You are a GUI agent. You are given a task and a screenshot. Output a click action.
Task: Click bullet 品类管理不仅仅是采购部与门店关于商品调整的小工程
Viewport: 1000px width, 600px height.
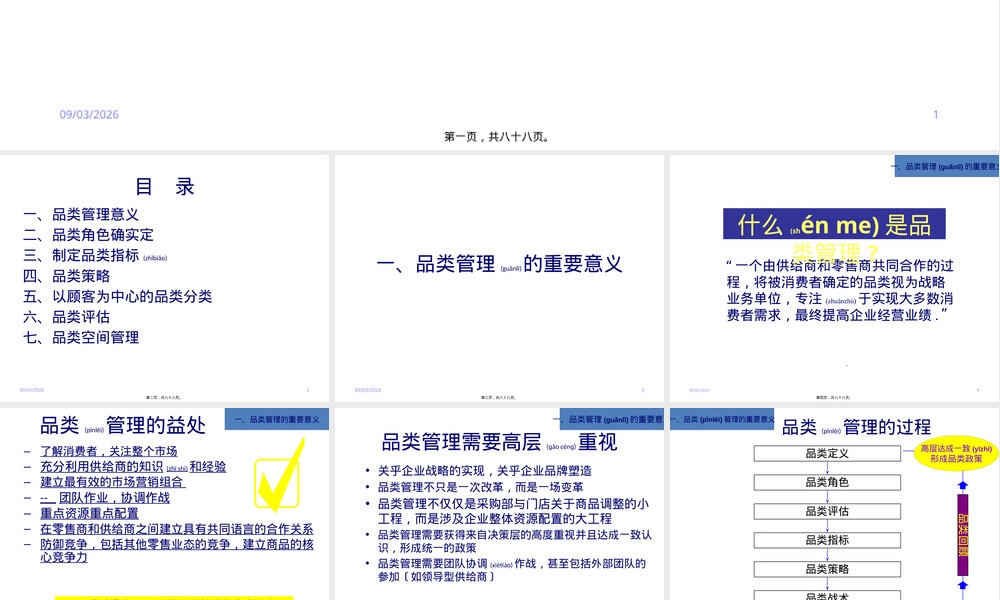coord(513,511)
